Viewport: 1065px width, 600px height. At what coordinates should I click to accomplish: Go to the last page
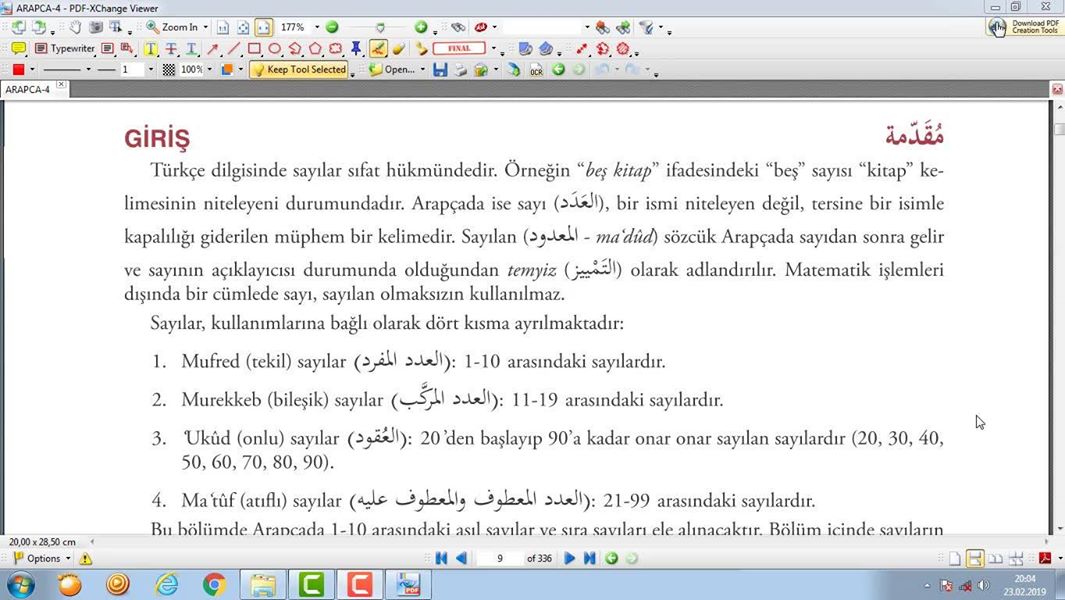pyautogui.click(x=590, y=559)
